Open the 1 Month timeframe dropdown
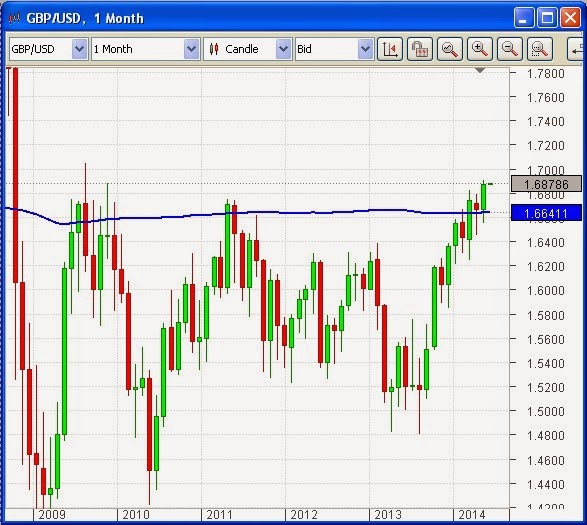587x525 pixels. [x=146, y=49]
